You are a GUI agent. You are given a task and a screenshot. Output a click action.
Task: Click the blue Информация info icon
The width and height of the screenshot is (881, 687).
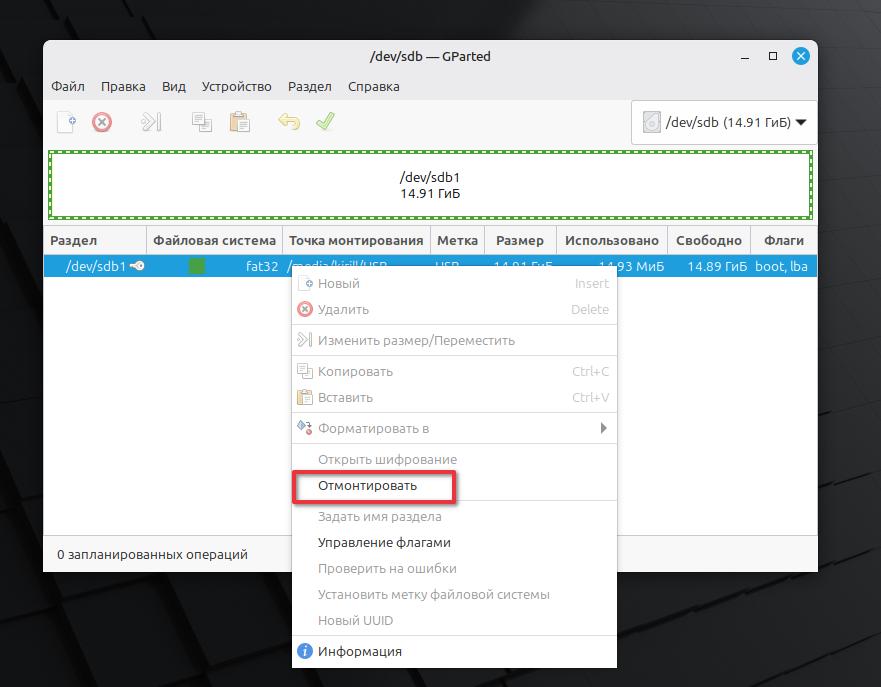(x=305, y=651)
